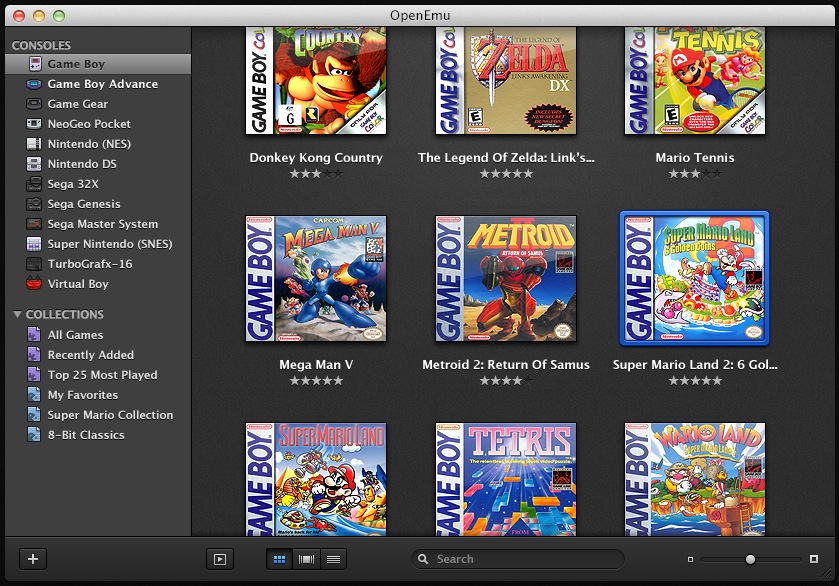Click the Sega Master System icon
The width and height of the screenshot is (839, 586).
tap(34, 224)
